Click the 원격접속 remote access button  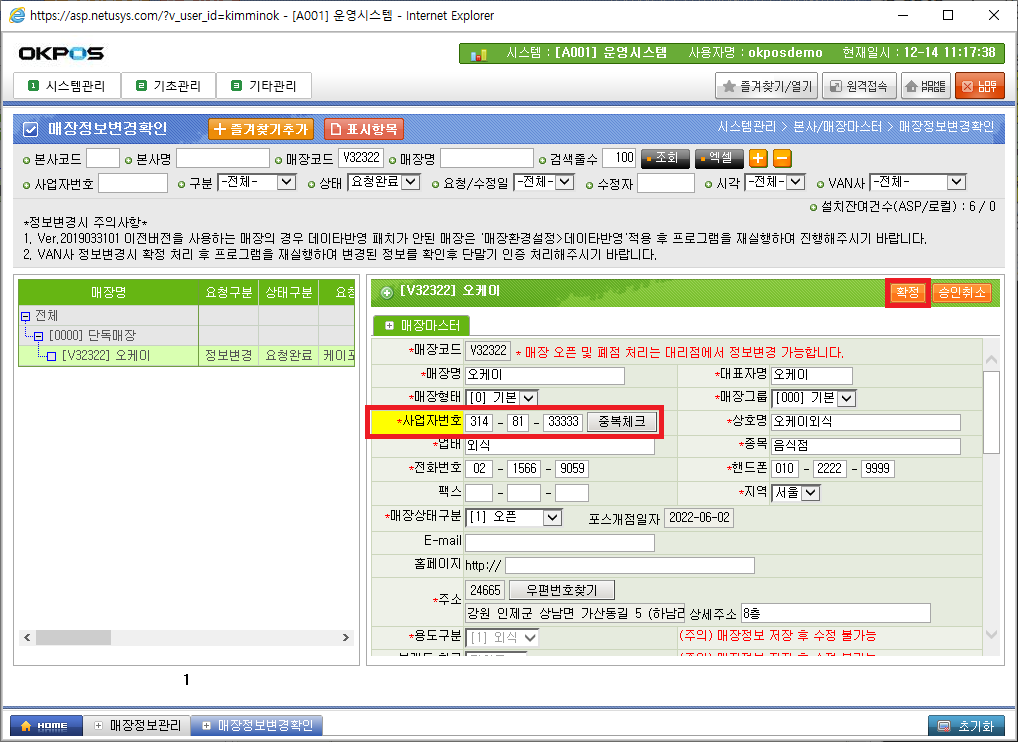click(859, 87)
